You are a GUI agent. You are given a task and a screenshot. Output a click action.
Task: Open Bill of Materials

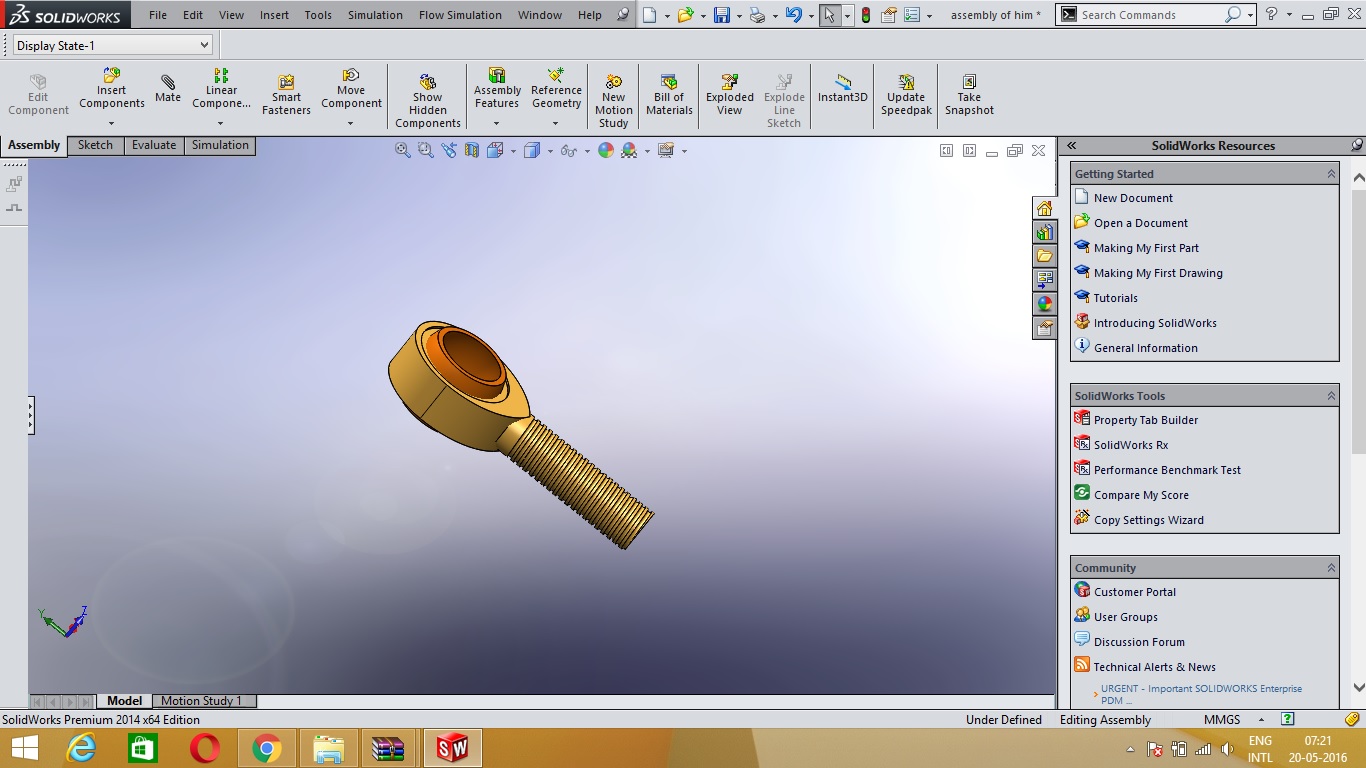669,95
